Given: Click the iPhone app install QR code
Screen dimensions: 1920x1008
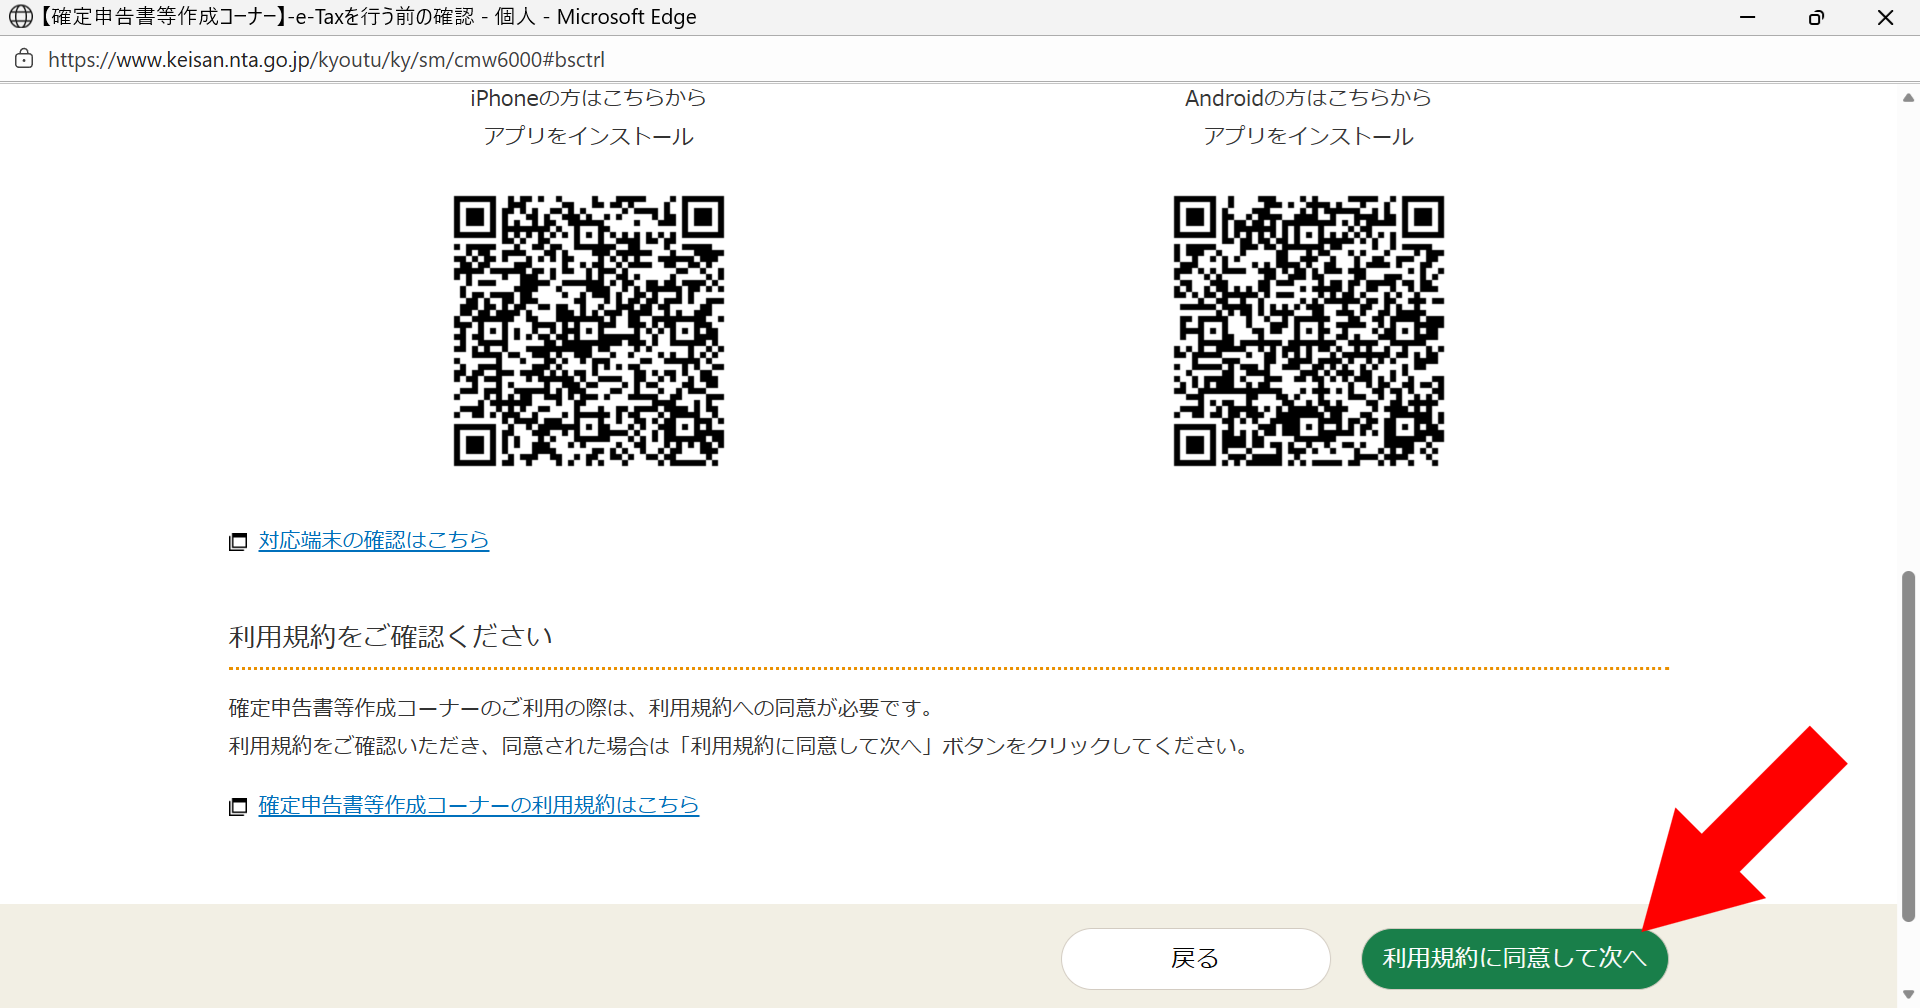Looking at the screenshot, I should pyautogui.click(x=588, y=331).
